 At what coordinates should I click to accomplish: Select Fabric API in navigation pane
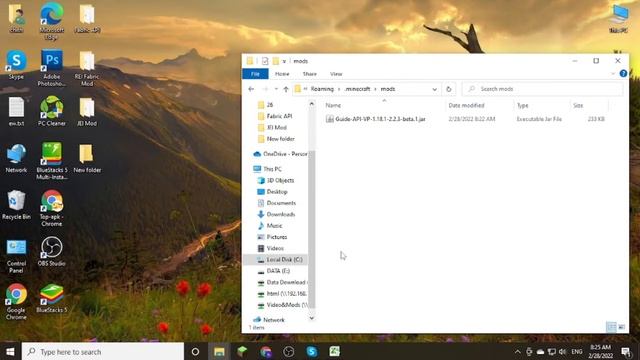(279, 116)
